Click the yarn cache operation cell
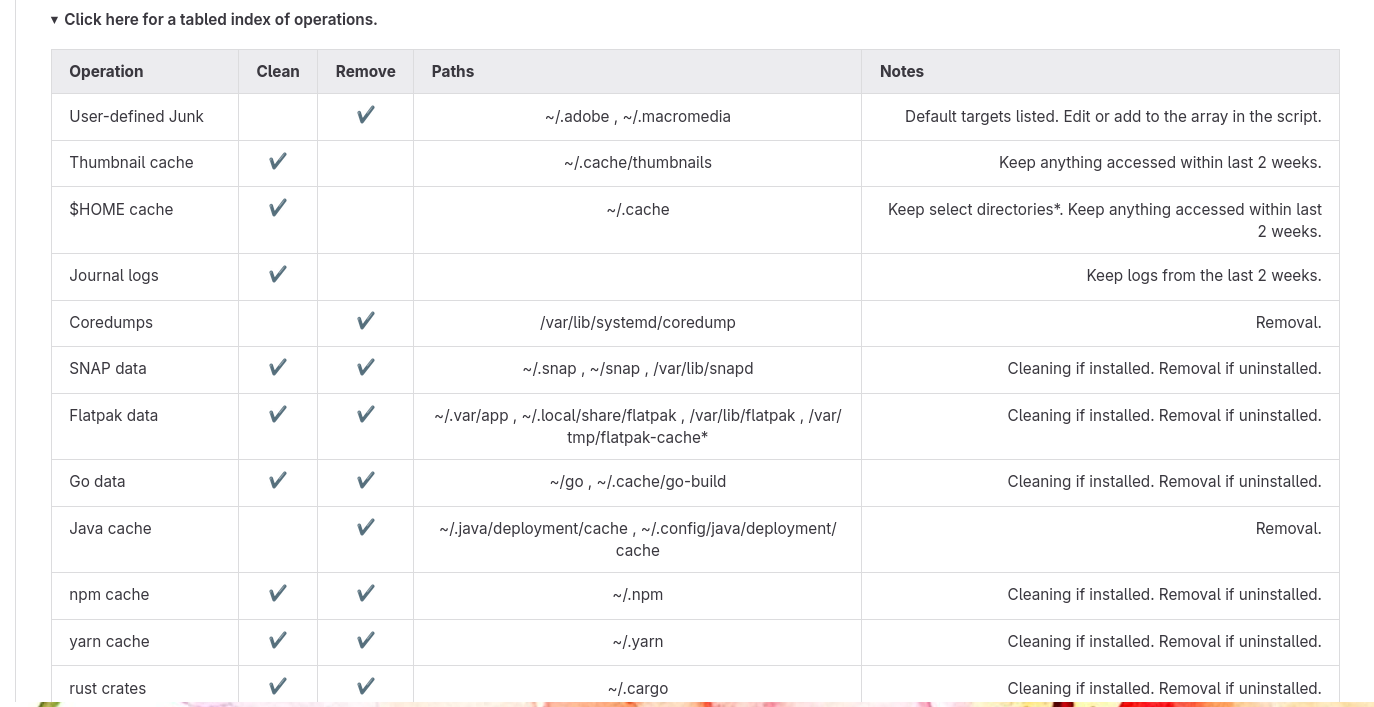The height and width of the screenshot is (707, 1374). pyautogui.click(x=145, y=643)
